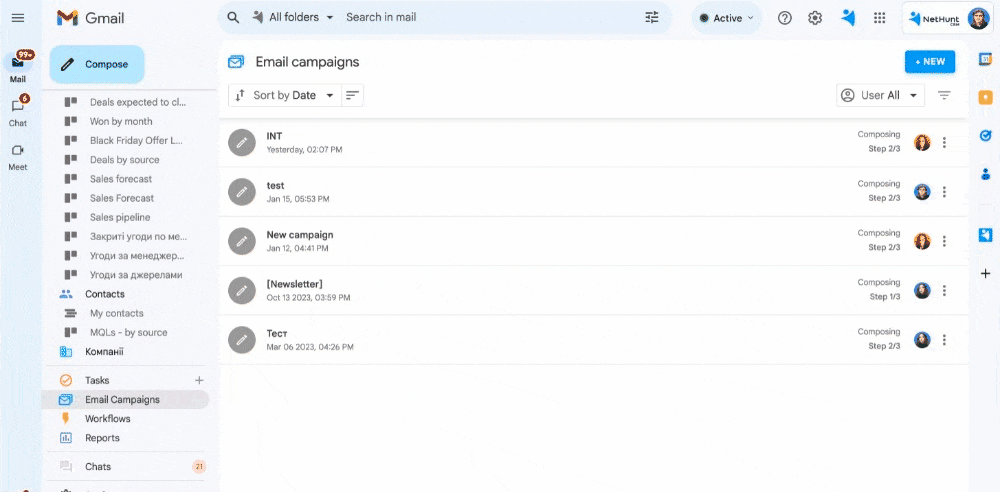1000x492 pixels.
Task: Open Chats in the sidebar
Action: click(98, 466)
